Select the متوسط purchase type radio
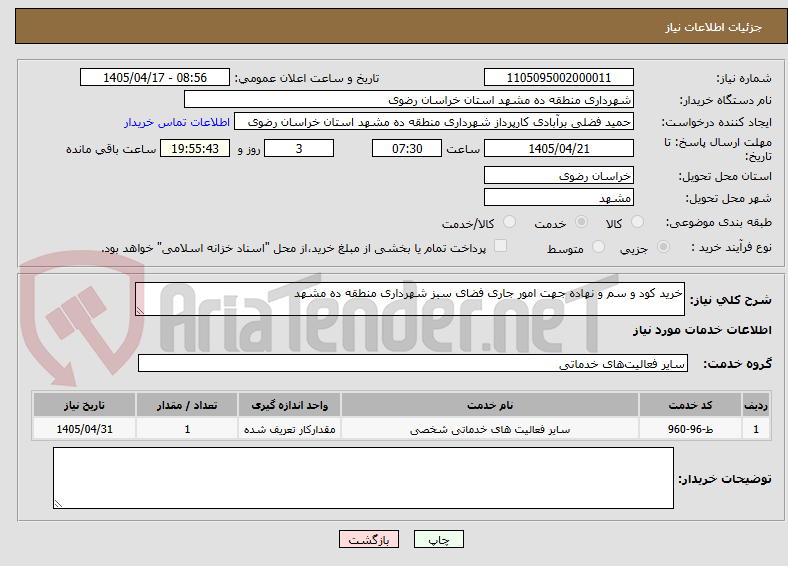Image resolution: width=788 pixels, height=566 pixels. 598,247
